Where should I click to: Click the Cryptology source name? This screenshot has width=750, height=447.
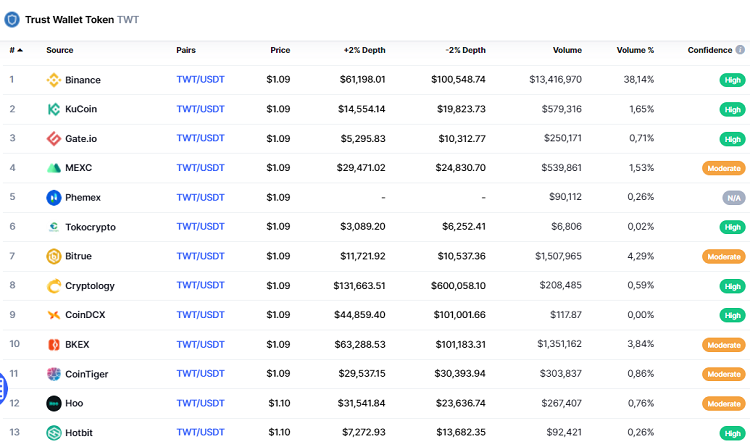point(90,286)
